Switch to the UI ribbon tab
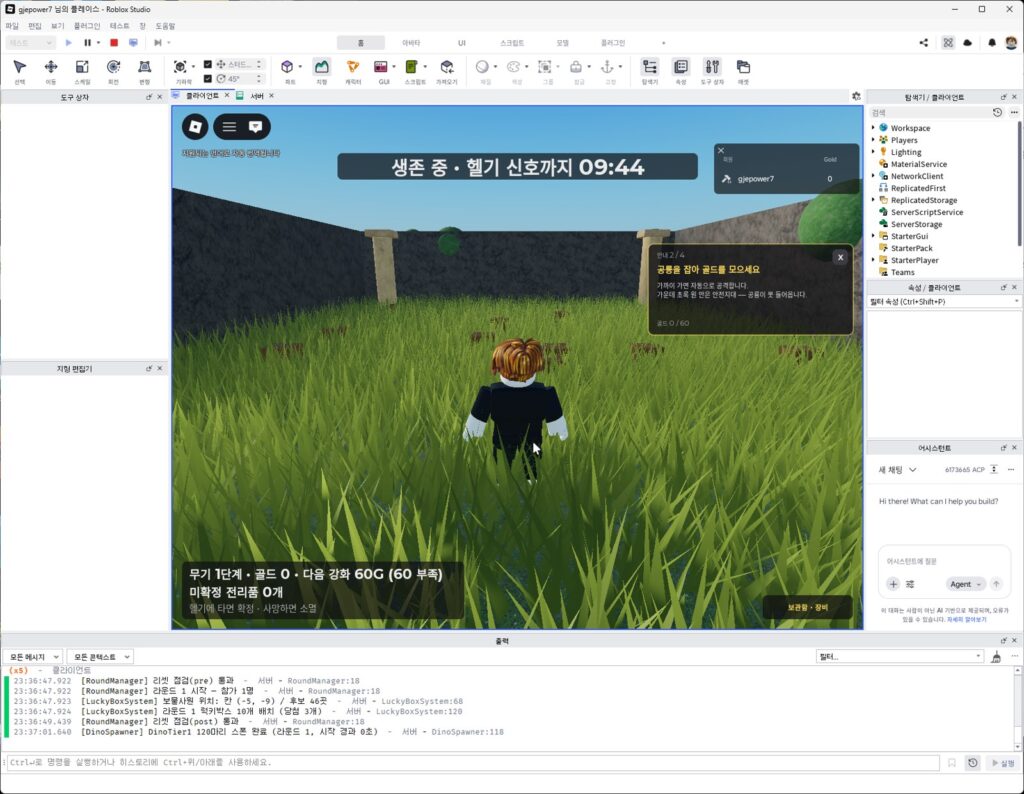This screenshot has height=794, width=1024. coord(462,43)
